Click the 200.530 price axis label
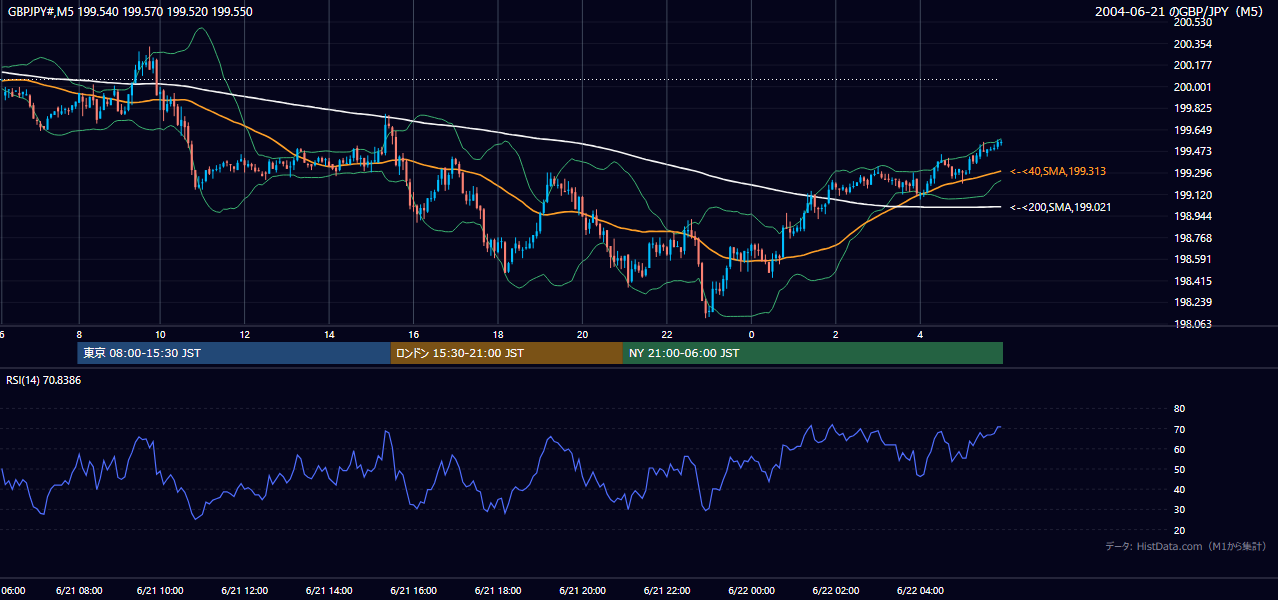Screen dimensions: 1278x600 pyautogui.click(x=1192, y=23)
